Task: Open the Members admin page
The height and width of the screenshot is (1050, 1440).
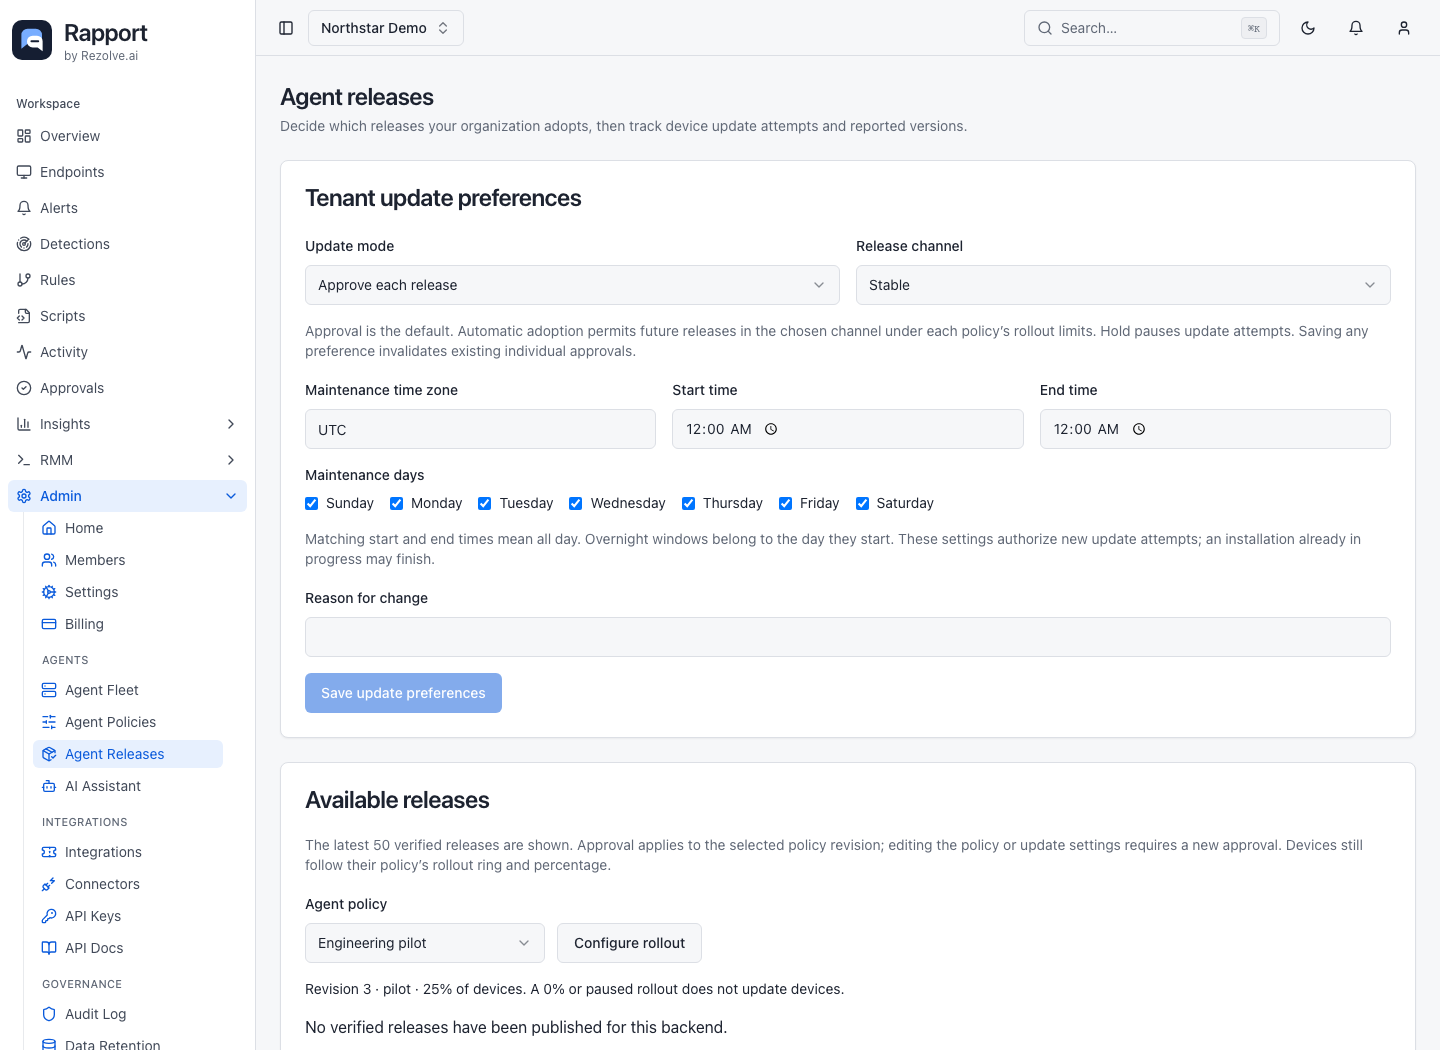Action: tap(128, 560)
